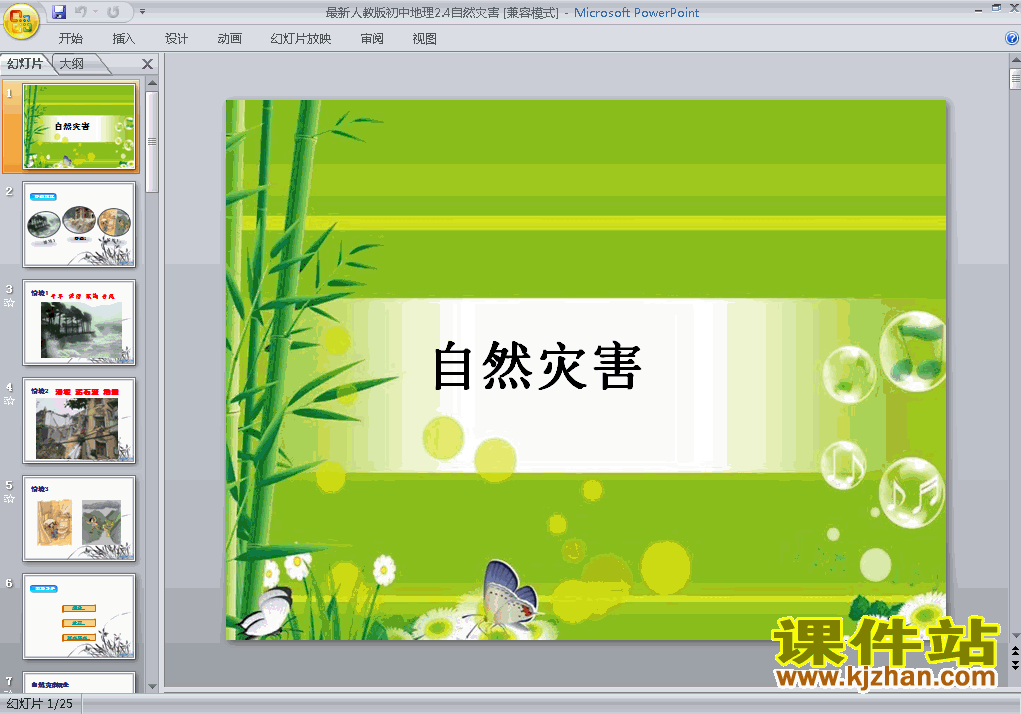Screen dimensions: 1021x714
Task: Click animation star icon beside slide 5
Action: click(9, 499)
